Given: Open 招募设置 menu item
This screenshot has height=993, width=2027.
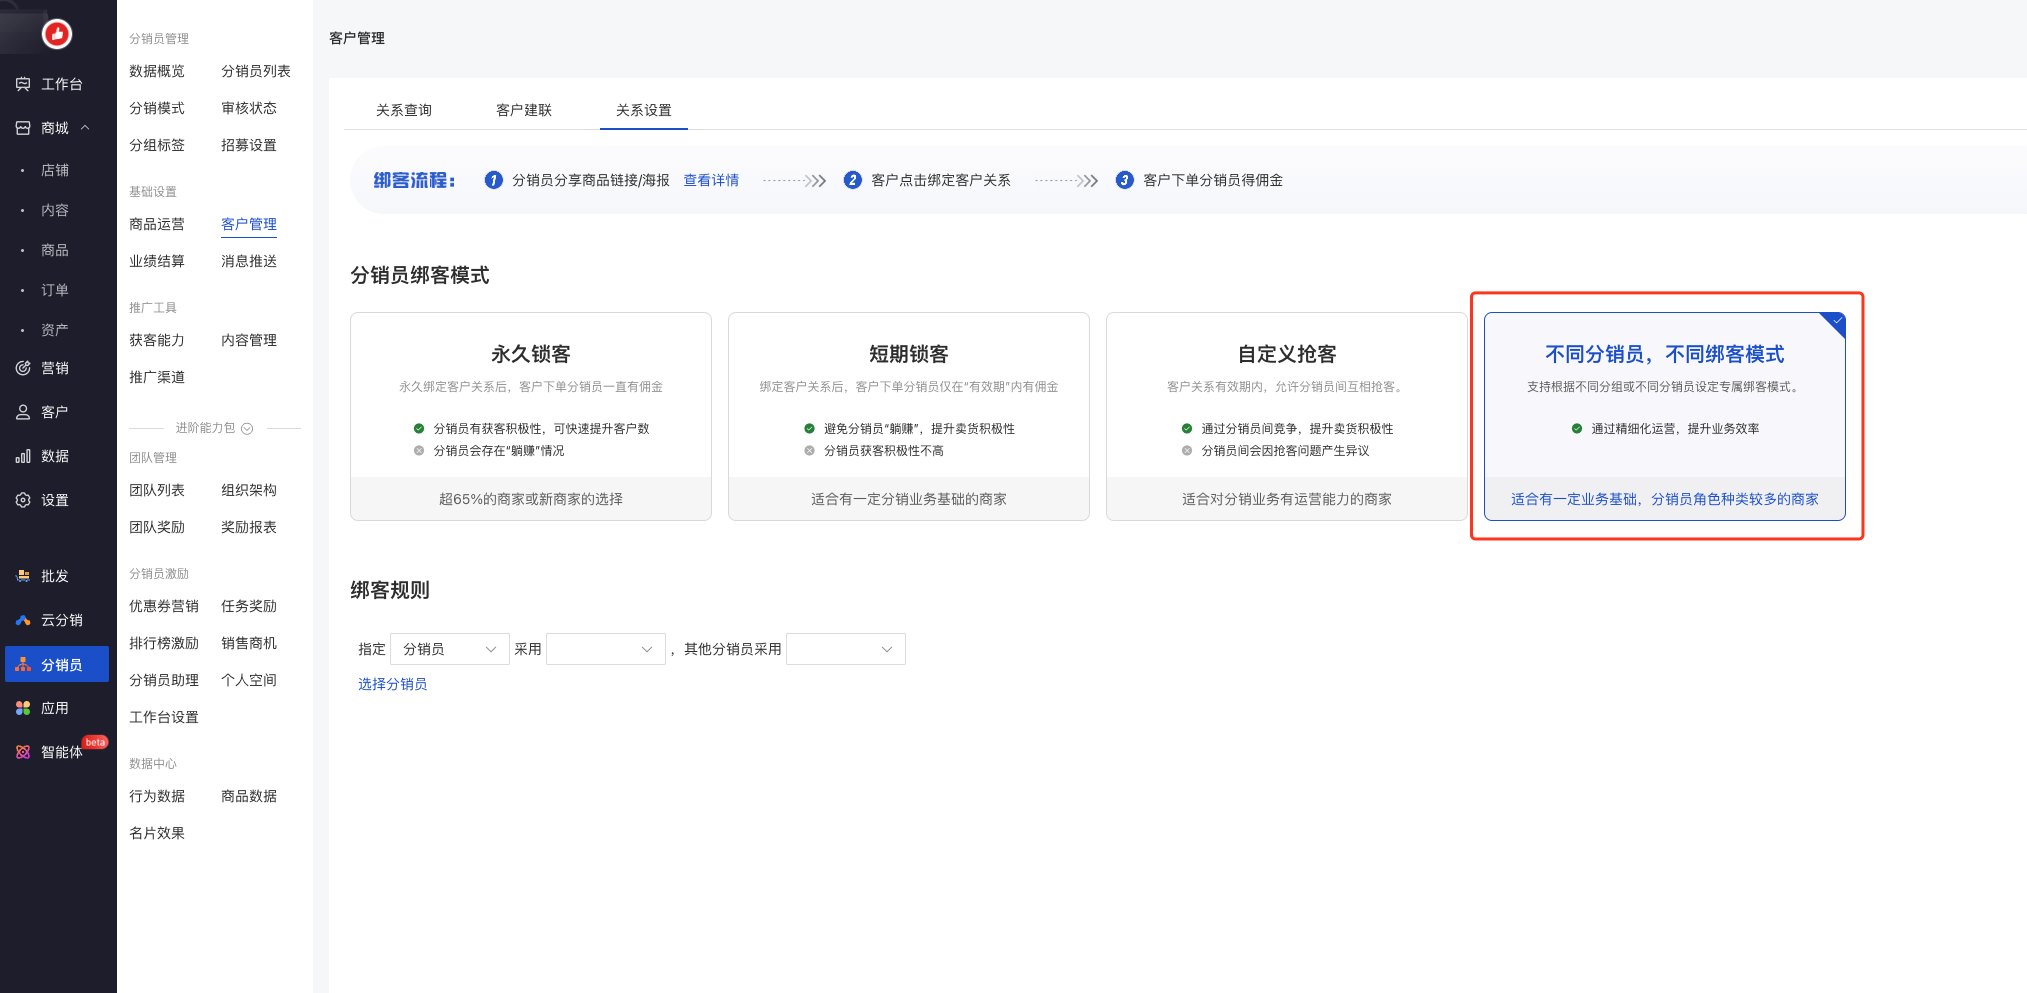Looking at the screenshot, I should [x=249, y=145].
